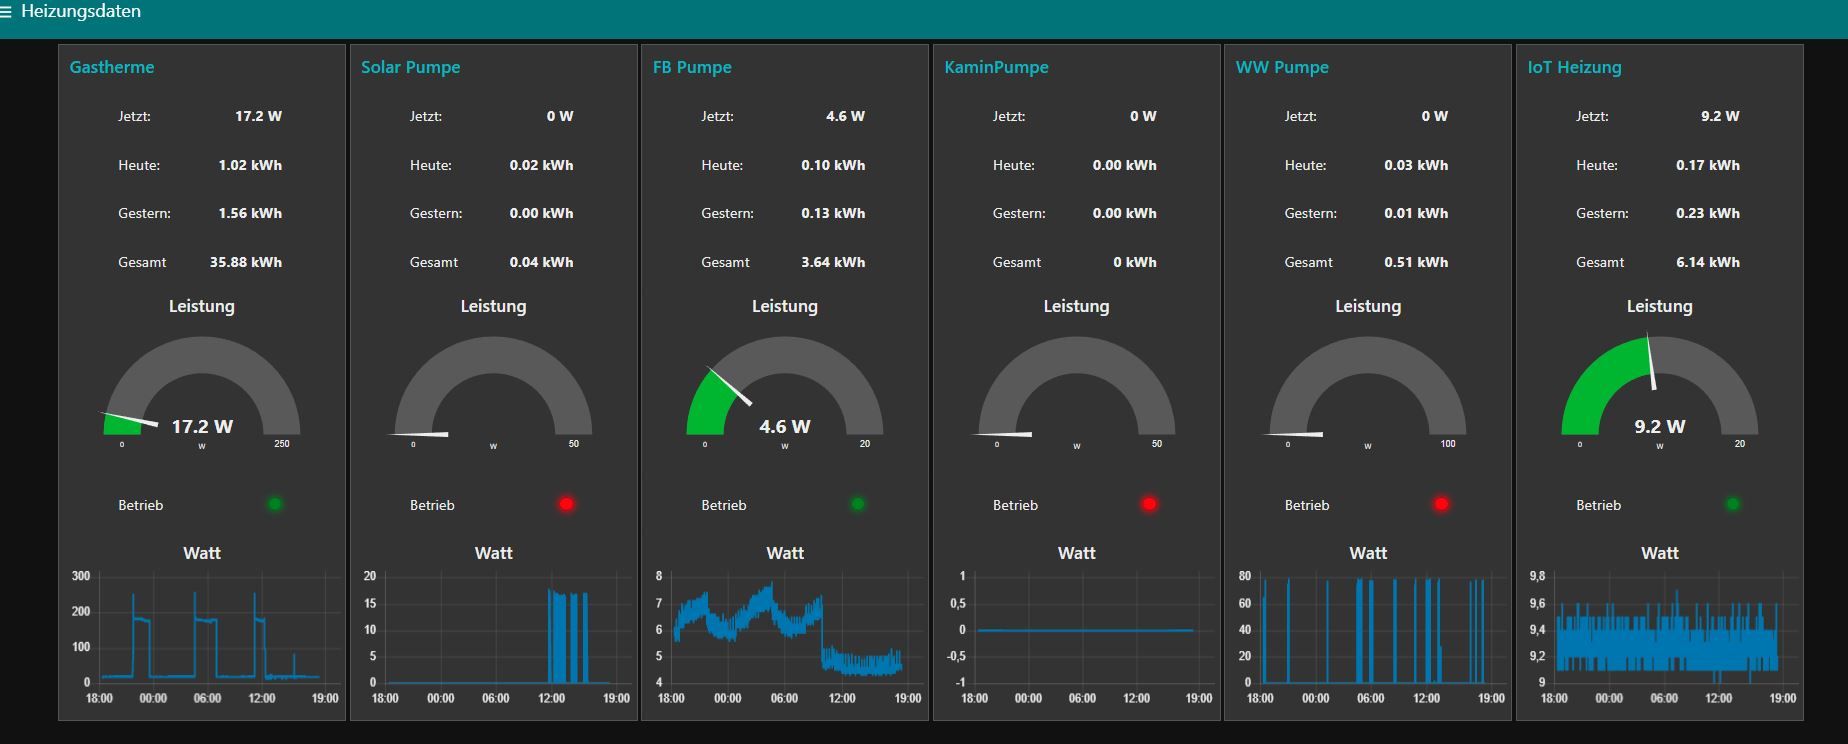Click Gastherme Gestern value 1.56 kWh

(x=250, y=213)
